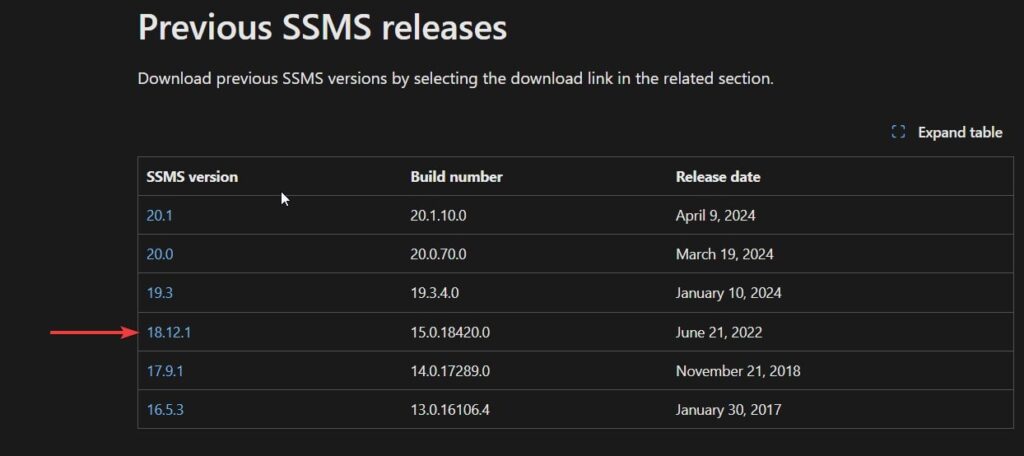Click the April 9, 2024 release date
This screenshot has width=1024, height=456.
click(718, 215)
